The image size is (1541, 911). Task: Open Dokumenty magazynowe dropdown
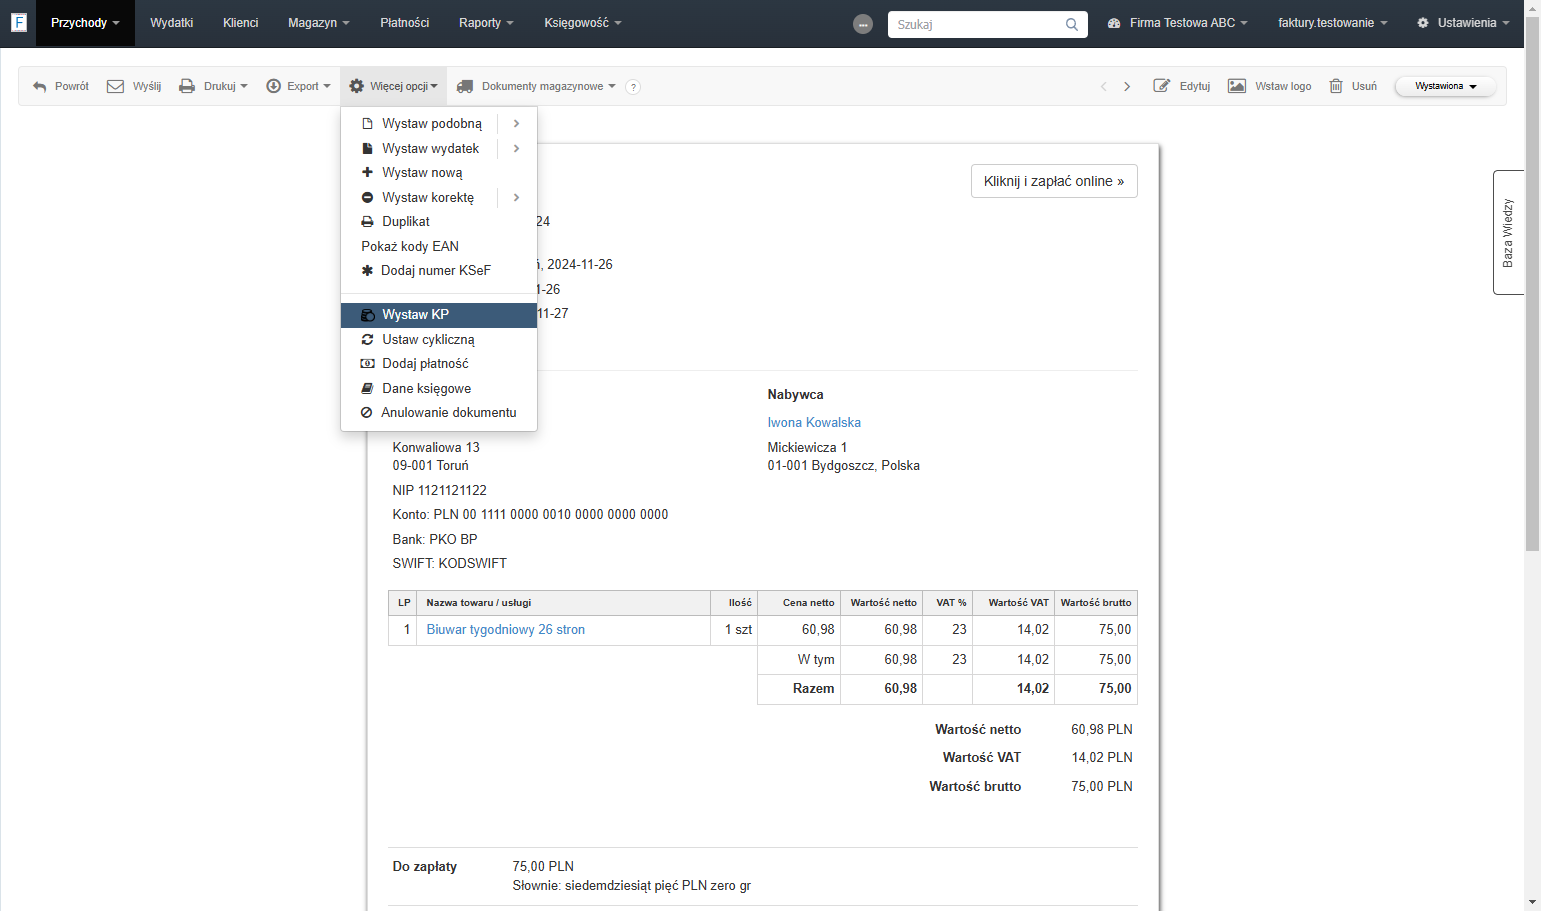pyautogui.click(x=536, y=87)
